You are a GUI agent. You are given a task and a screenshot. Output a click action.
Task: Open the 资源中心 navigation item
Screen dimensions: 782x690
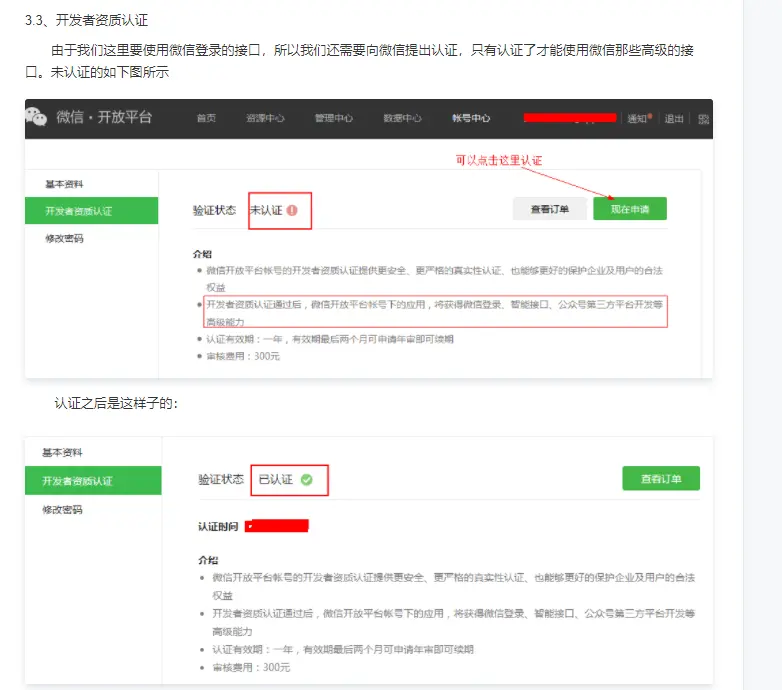pos(265,118)
